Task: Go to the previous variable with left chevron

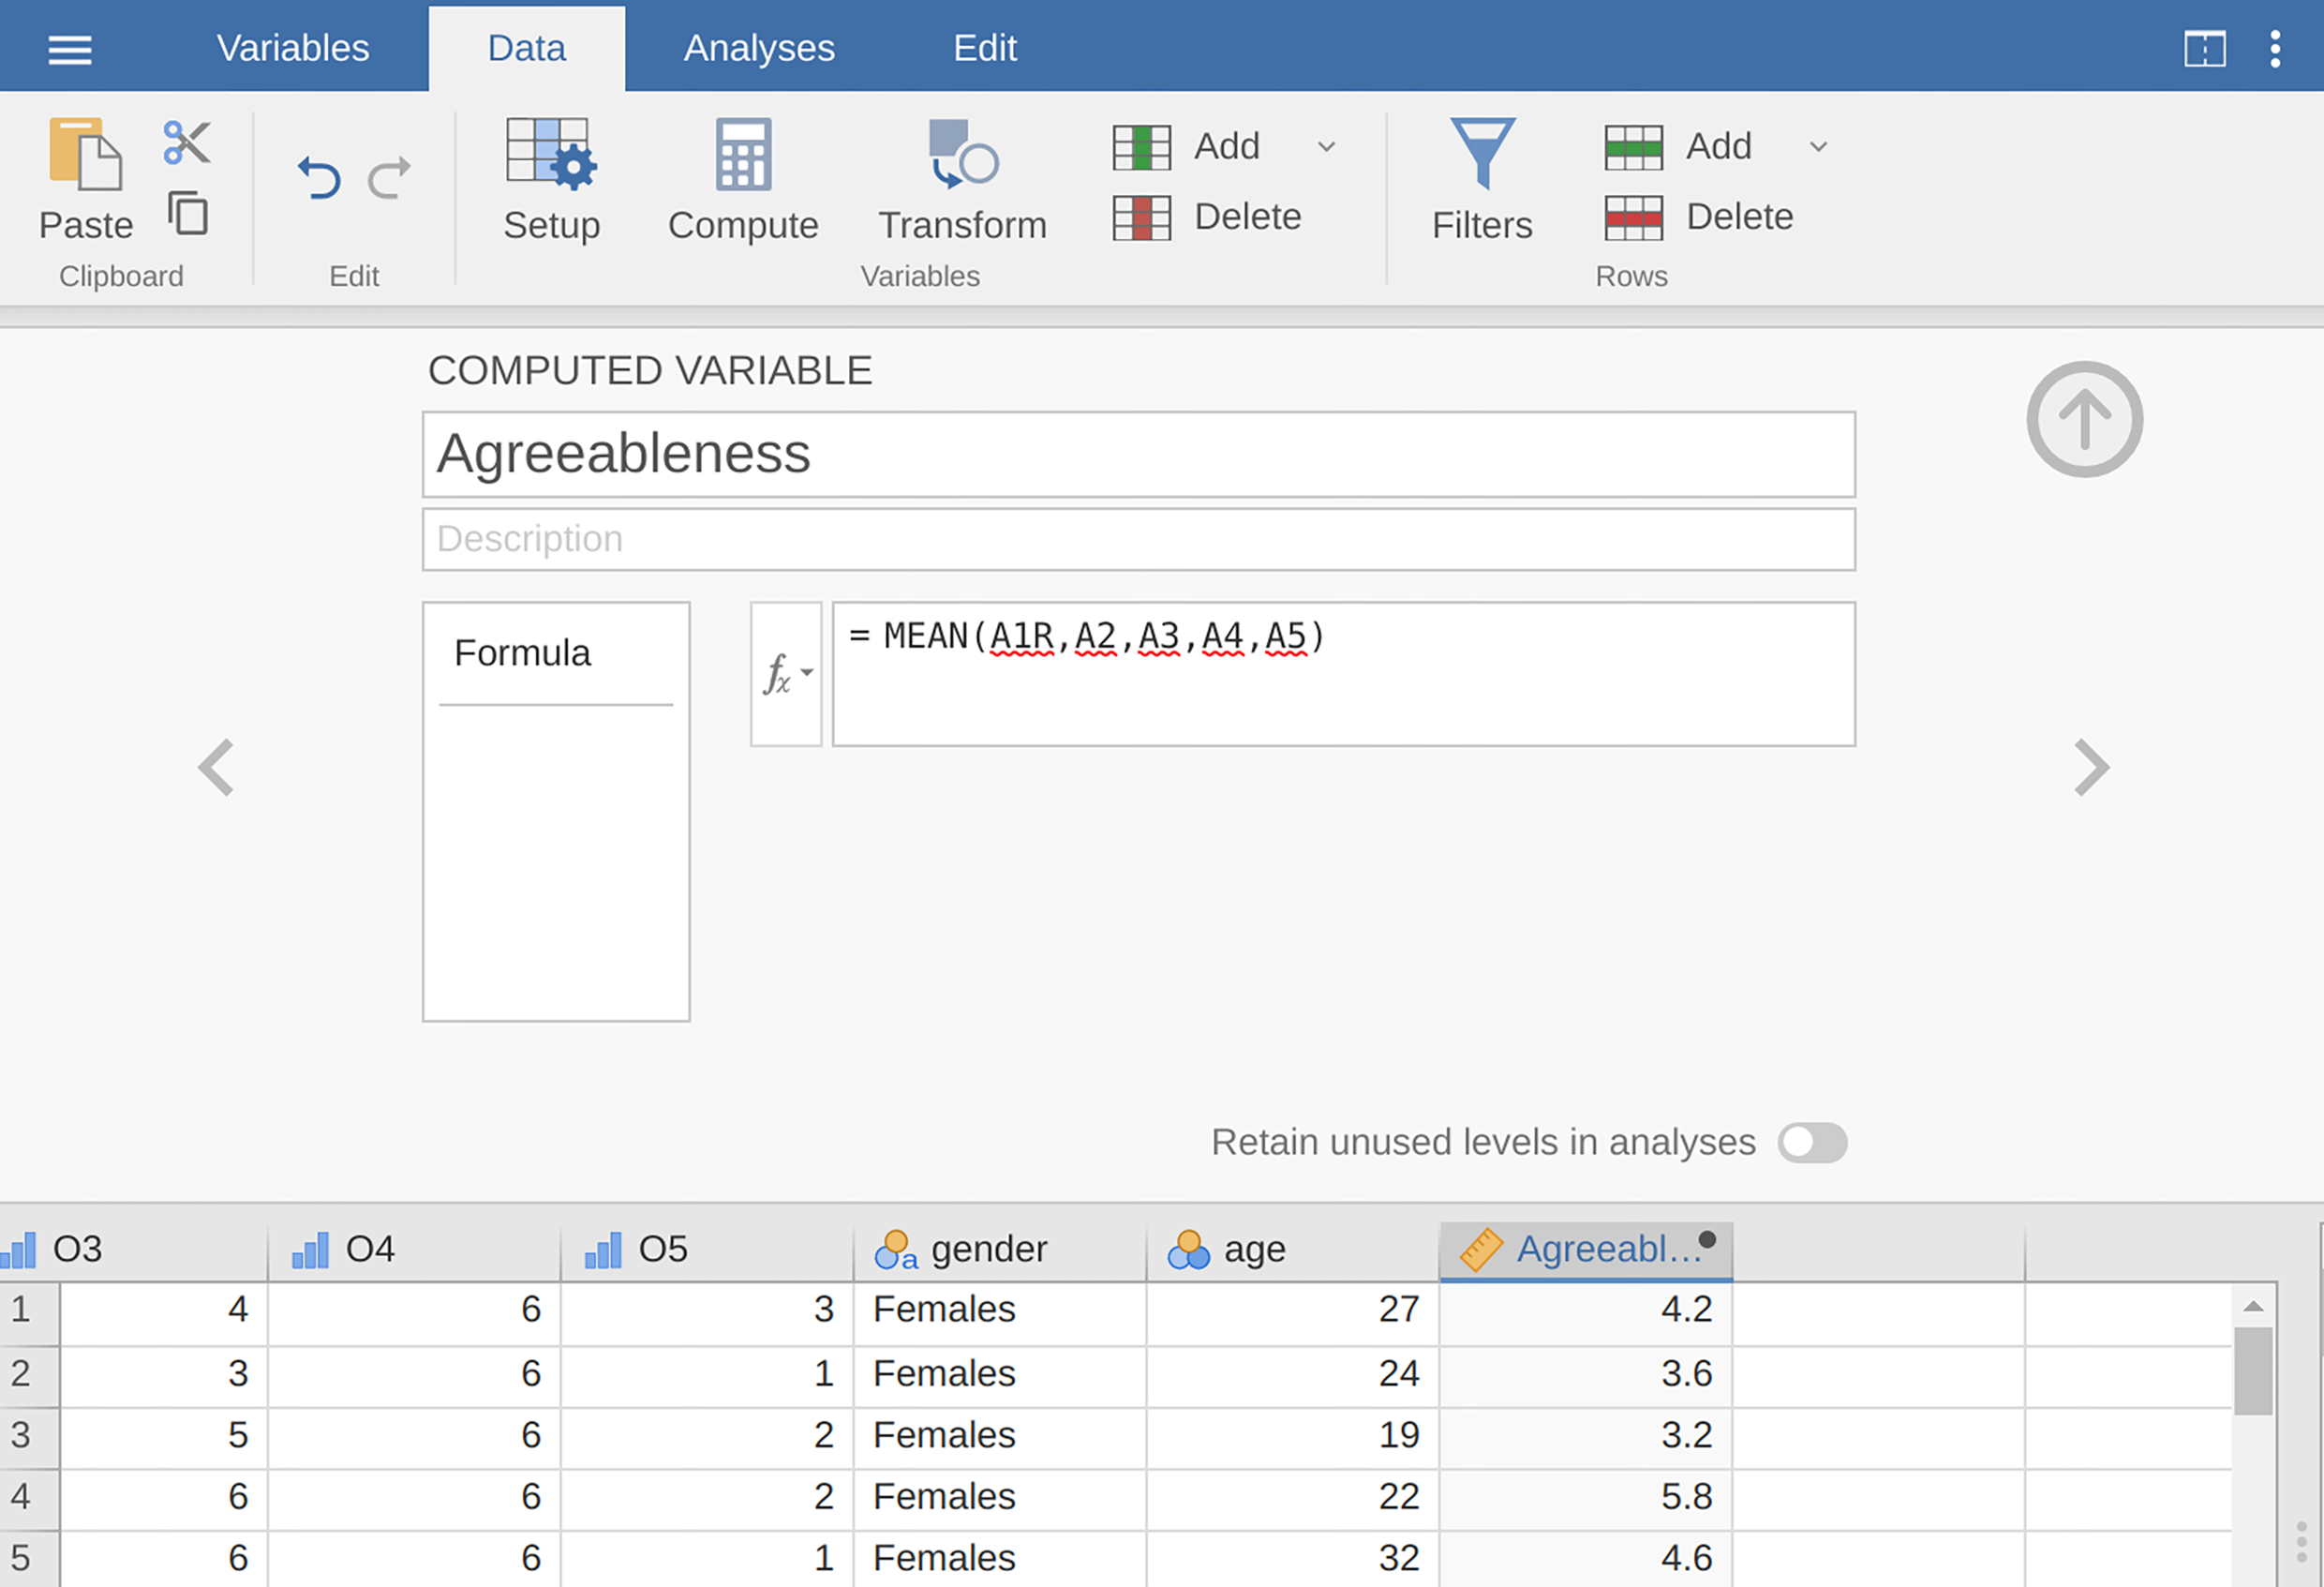Action: pos(216,767)
